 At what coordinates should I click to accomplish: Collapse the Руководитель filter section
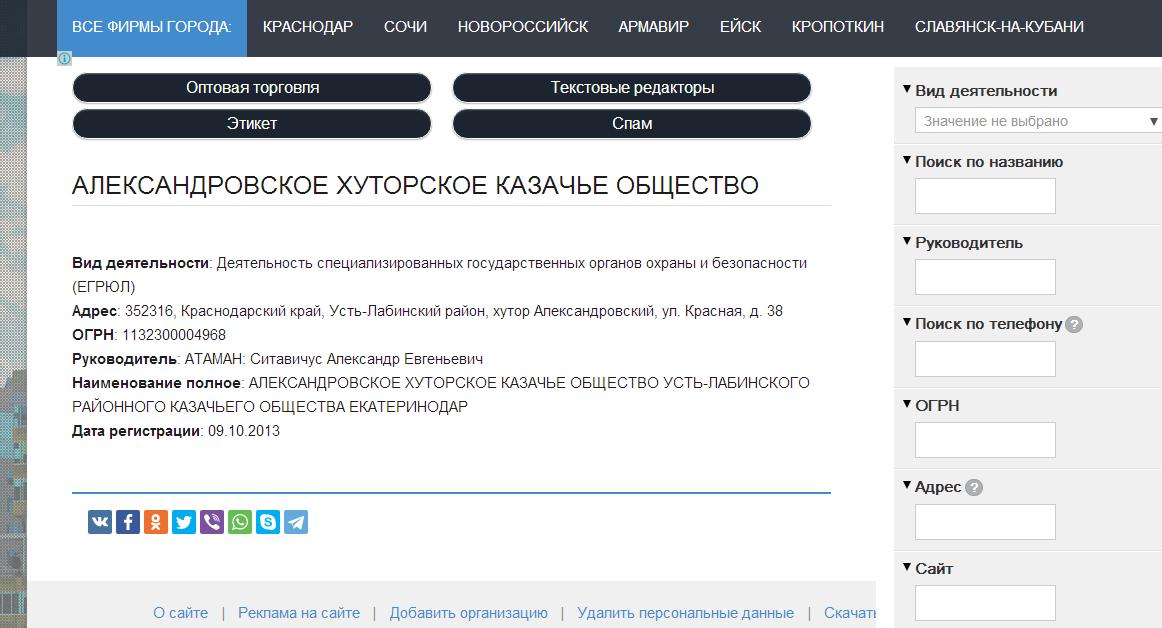(906, 241)
